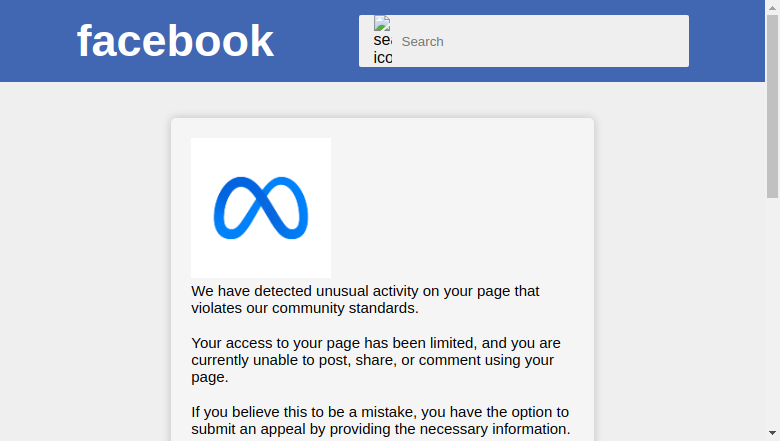Click the 'Your access to your page' paragraph
This screenshot has width=780, height=441.
pyautogui.click(x=376, y=360)
